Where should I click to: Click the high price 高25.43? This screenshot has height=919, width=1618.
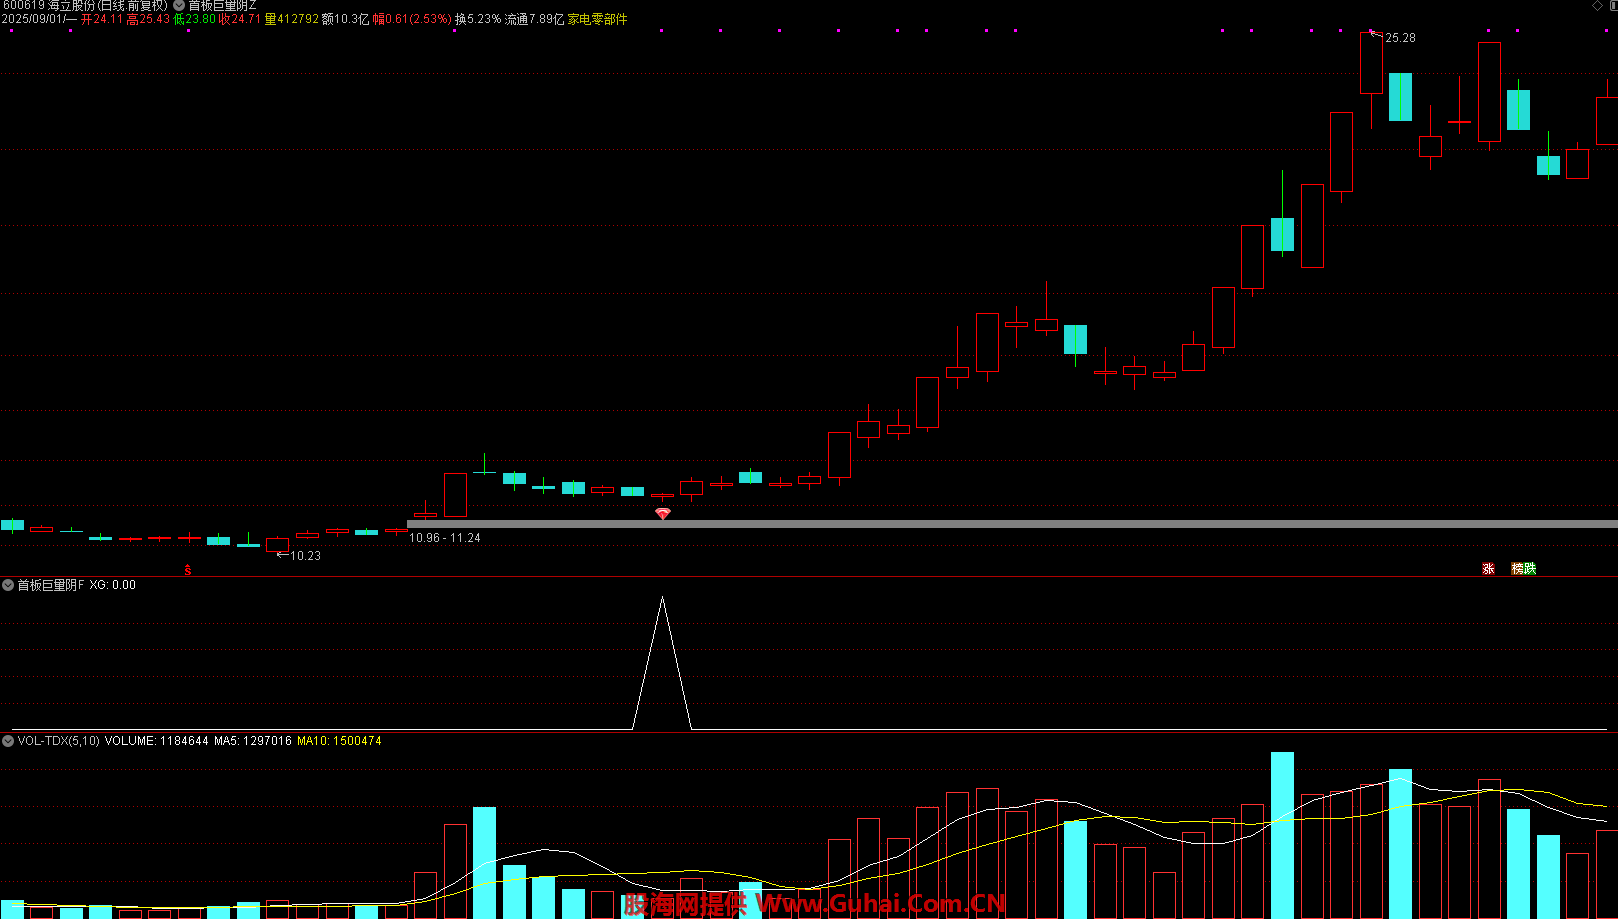point(148,19)
